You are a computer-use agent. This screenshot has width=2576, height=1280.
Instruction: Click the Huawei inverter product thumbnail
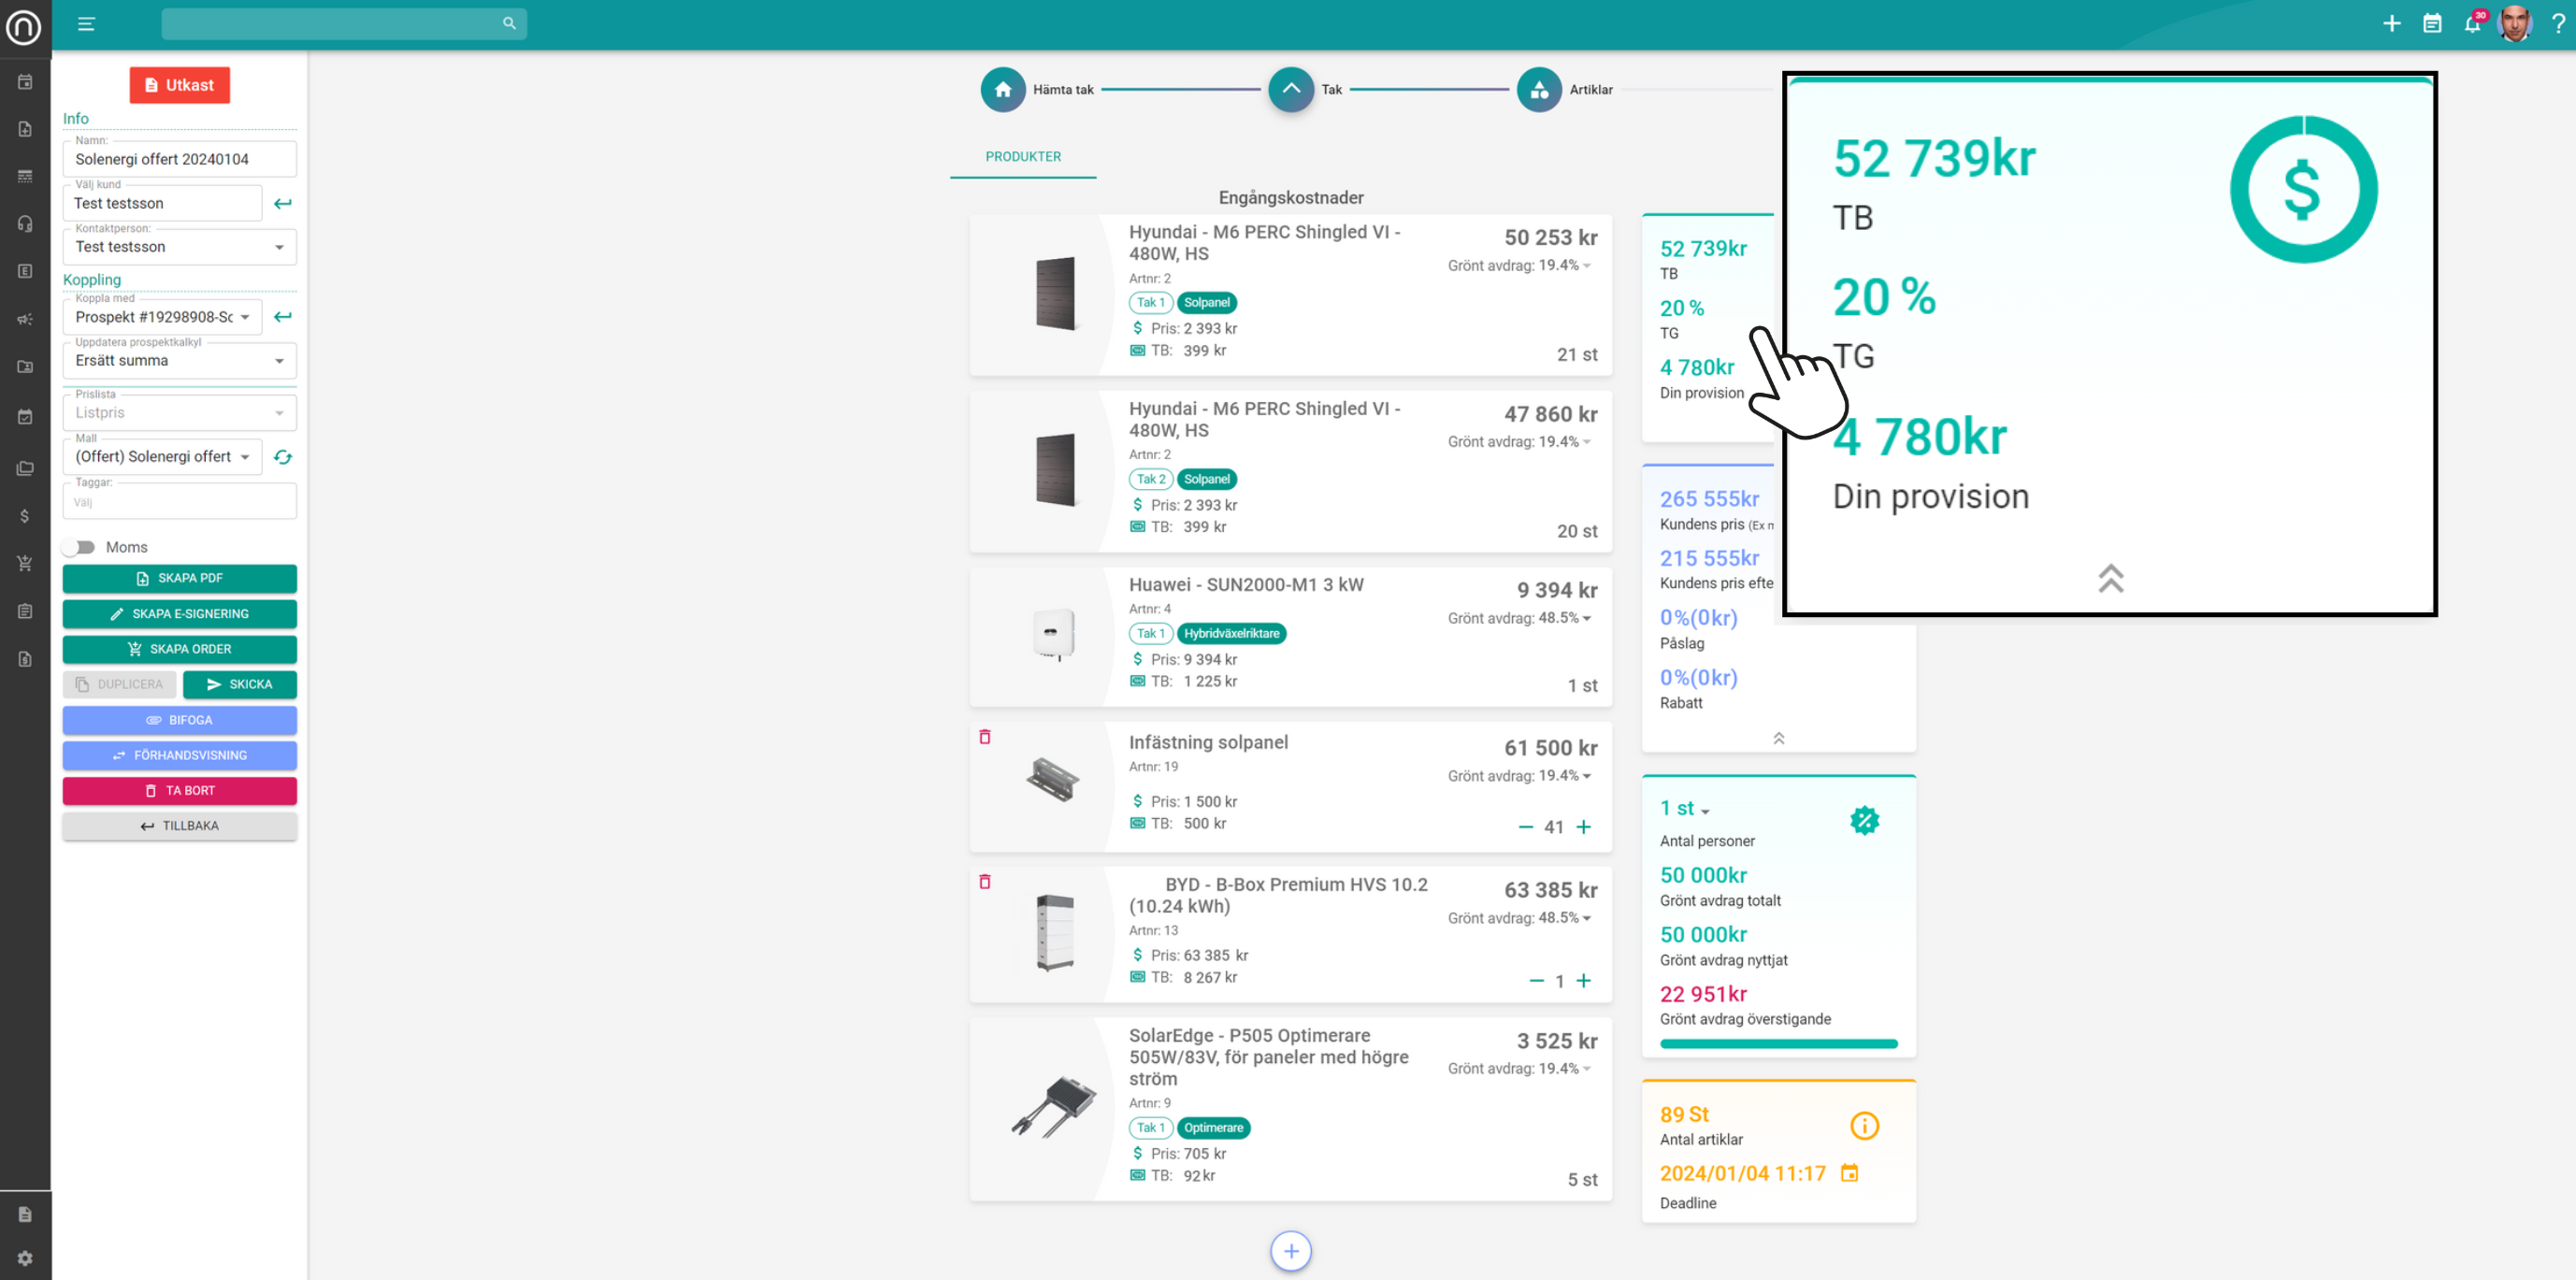pyautogui.click(x=1053, y=634)
